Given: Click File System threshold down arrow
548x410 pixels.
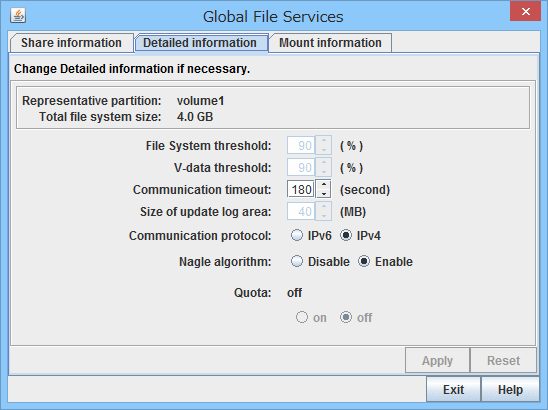Looking at the screenshot, I should 324,150.
